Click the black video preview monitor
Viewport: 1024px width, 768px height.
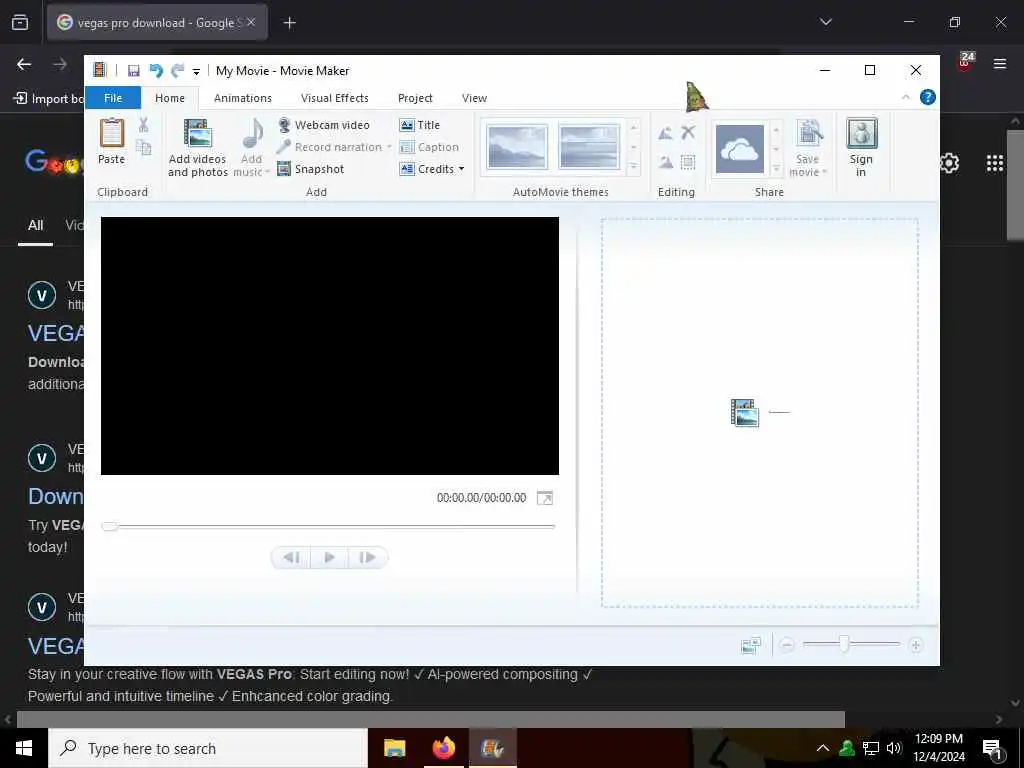[330, 346]
